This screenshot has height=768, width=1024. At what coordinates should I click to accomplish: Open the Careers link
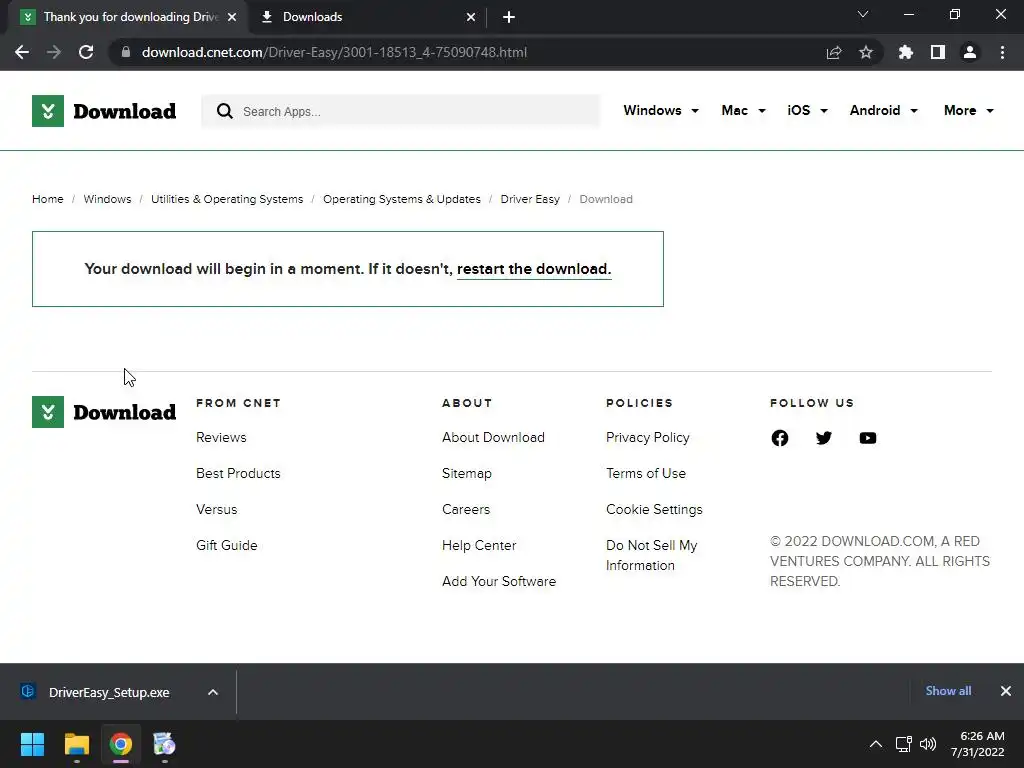coord(466,509)
